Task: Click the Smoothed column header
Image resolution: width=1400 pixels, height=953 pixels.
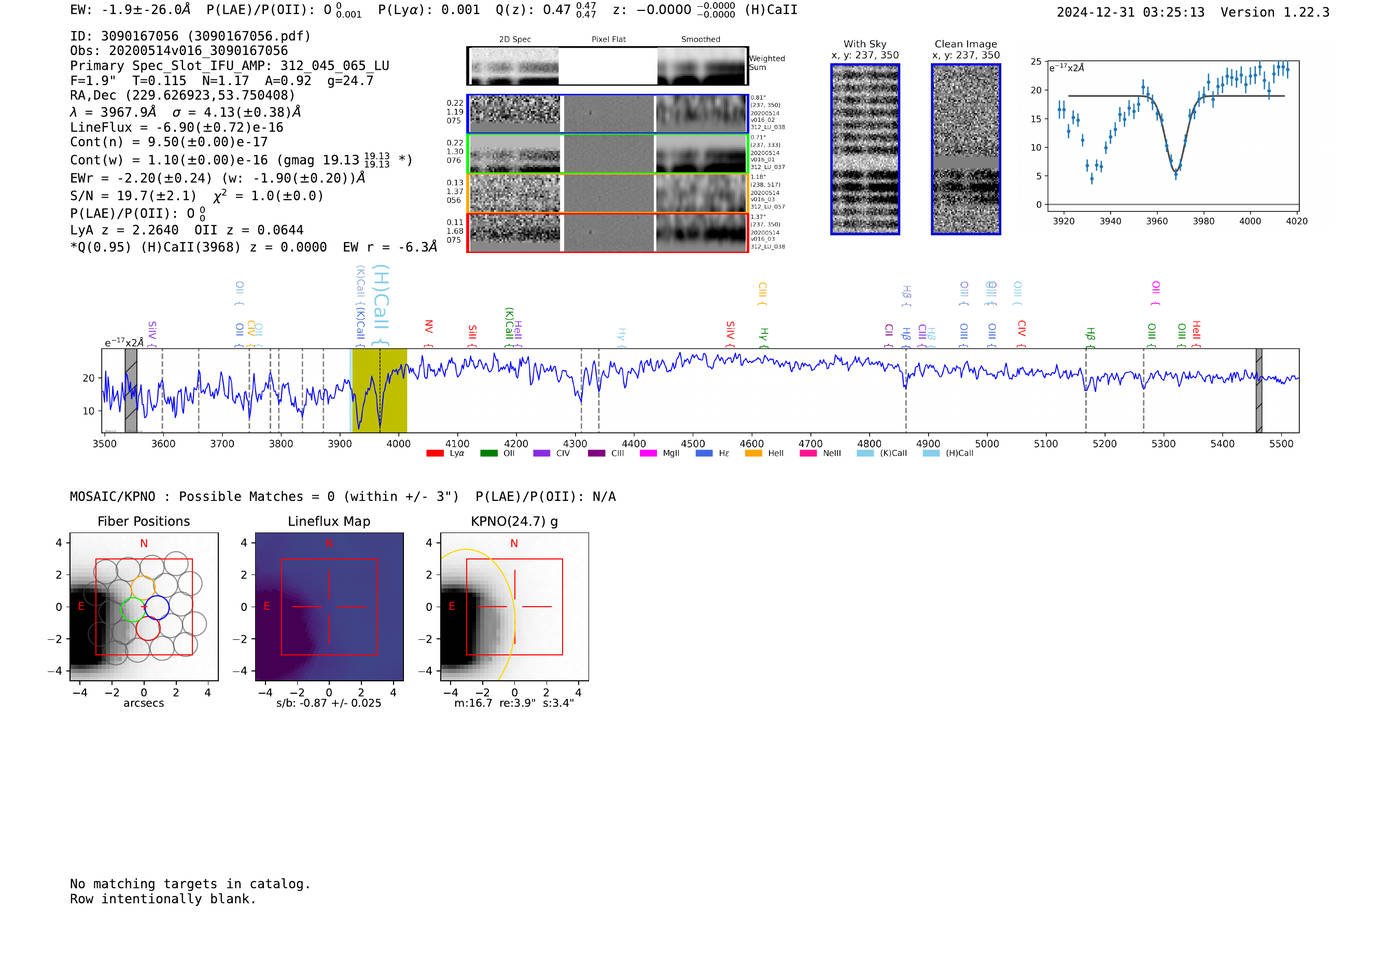Action: click(x=701, y=39)
